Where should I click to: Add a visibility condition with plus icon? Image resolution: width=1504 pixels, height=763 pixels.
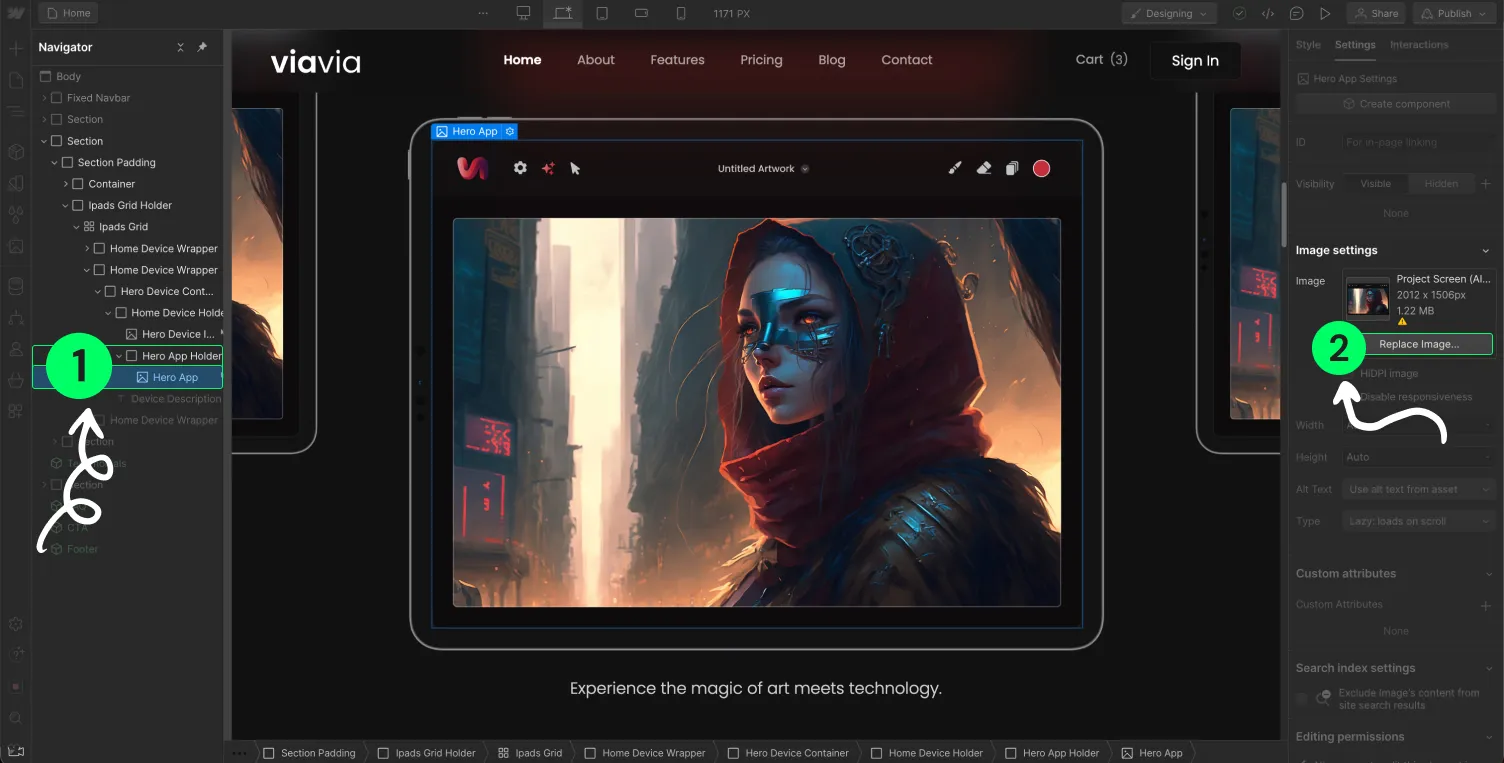click(x=1486, y=183)
